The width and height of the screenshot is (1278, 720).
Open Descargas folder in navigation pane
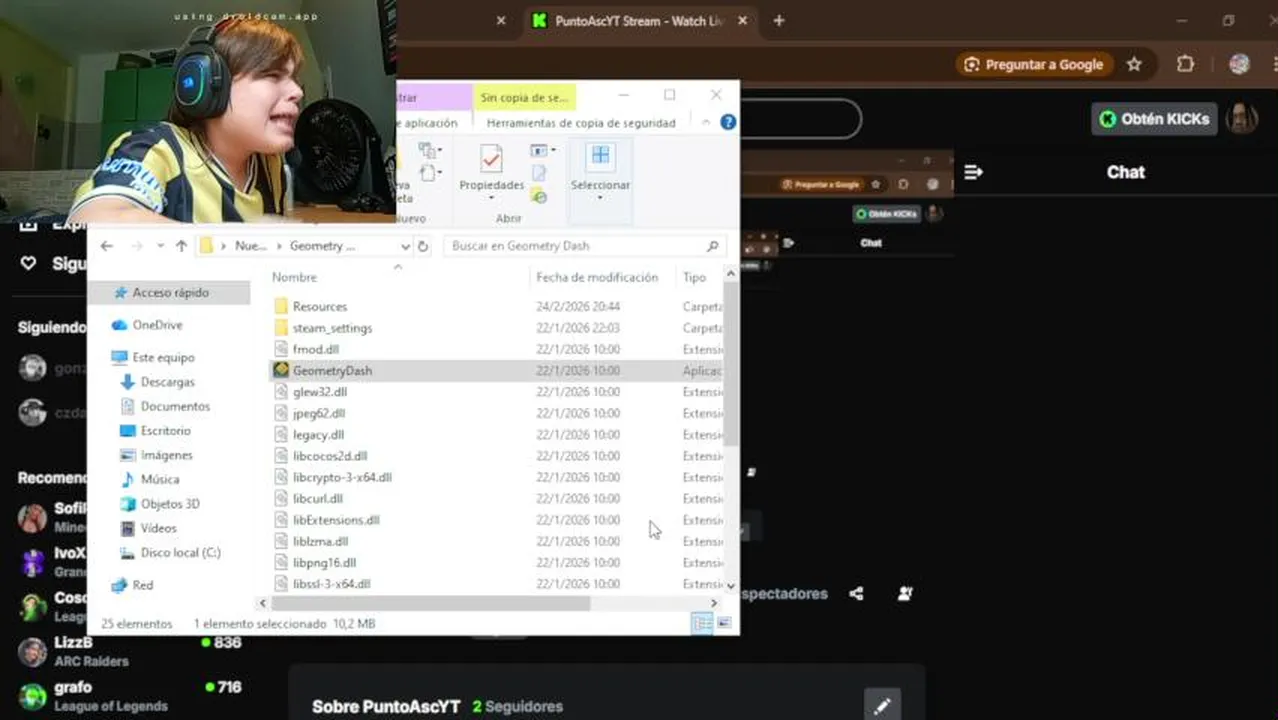157,382
